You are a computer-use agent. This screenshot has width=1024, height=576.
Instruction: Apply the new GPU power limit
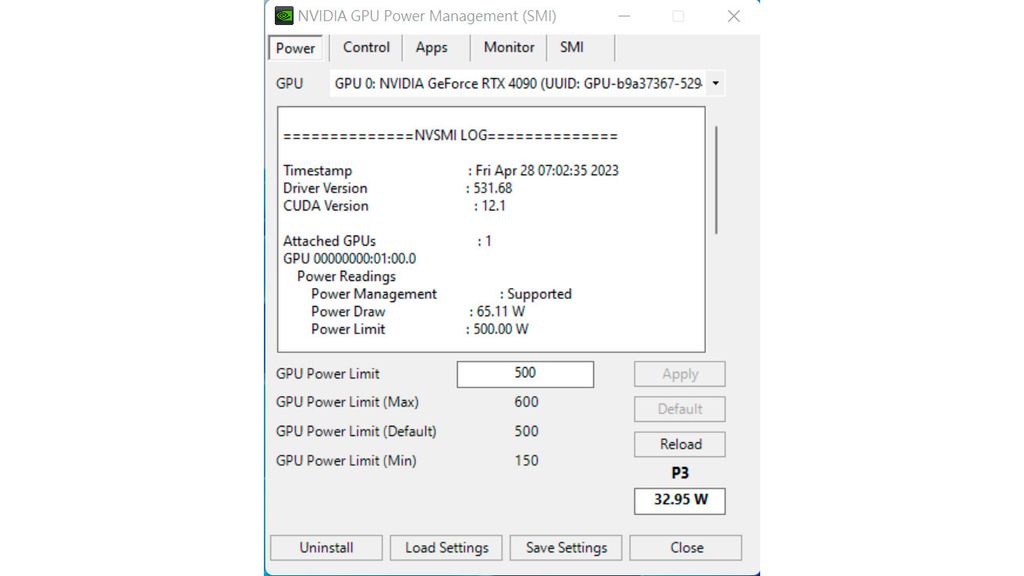click(679, 373)
